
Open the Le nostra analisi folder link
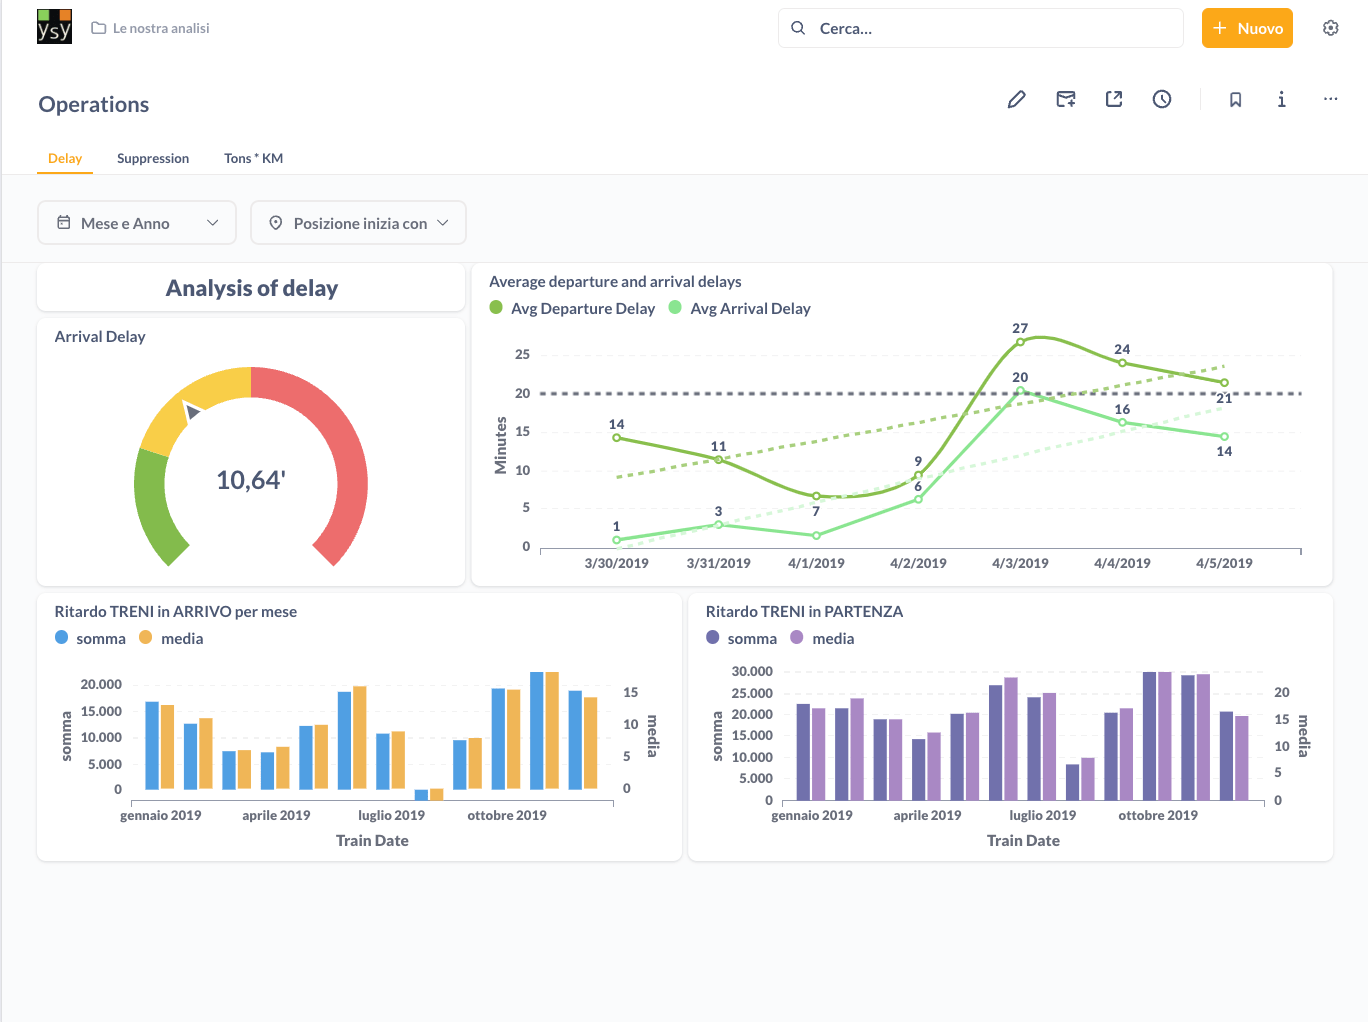150,28
